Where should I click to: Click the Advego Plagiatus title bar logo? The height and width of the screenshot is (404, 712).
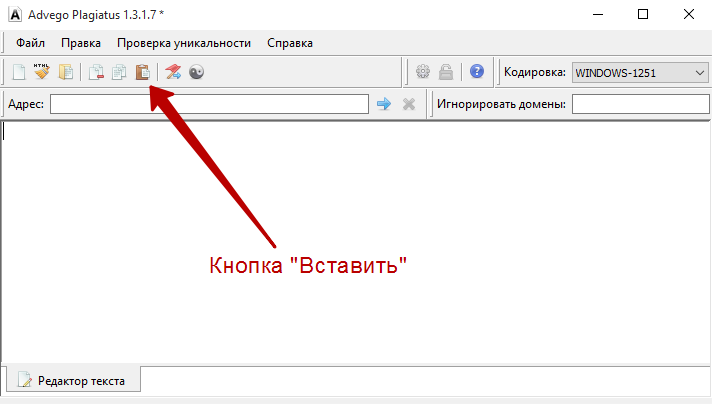(x=15, y=15)
